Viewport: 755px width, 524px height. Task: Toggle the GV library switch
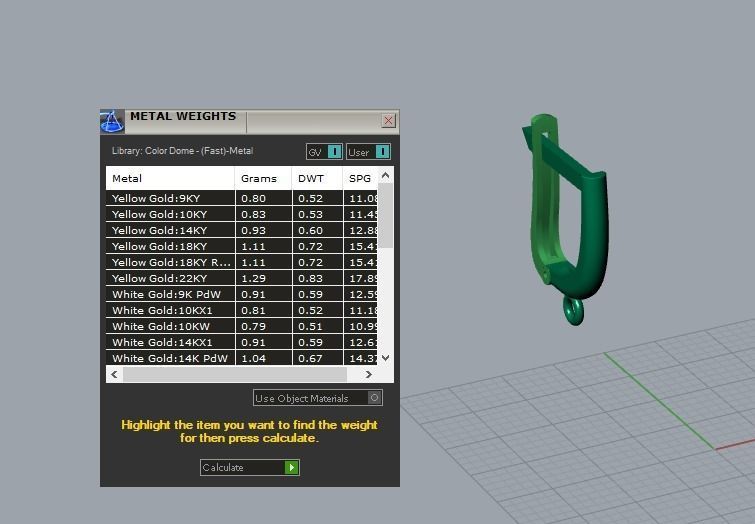324,152
